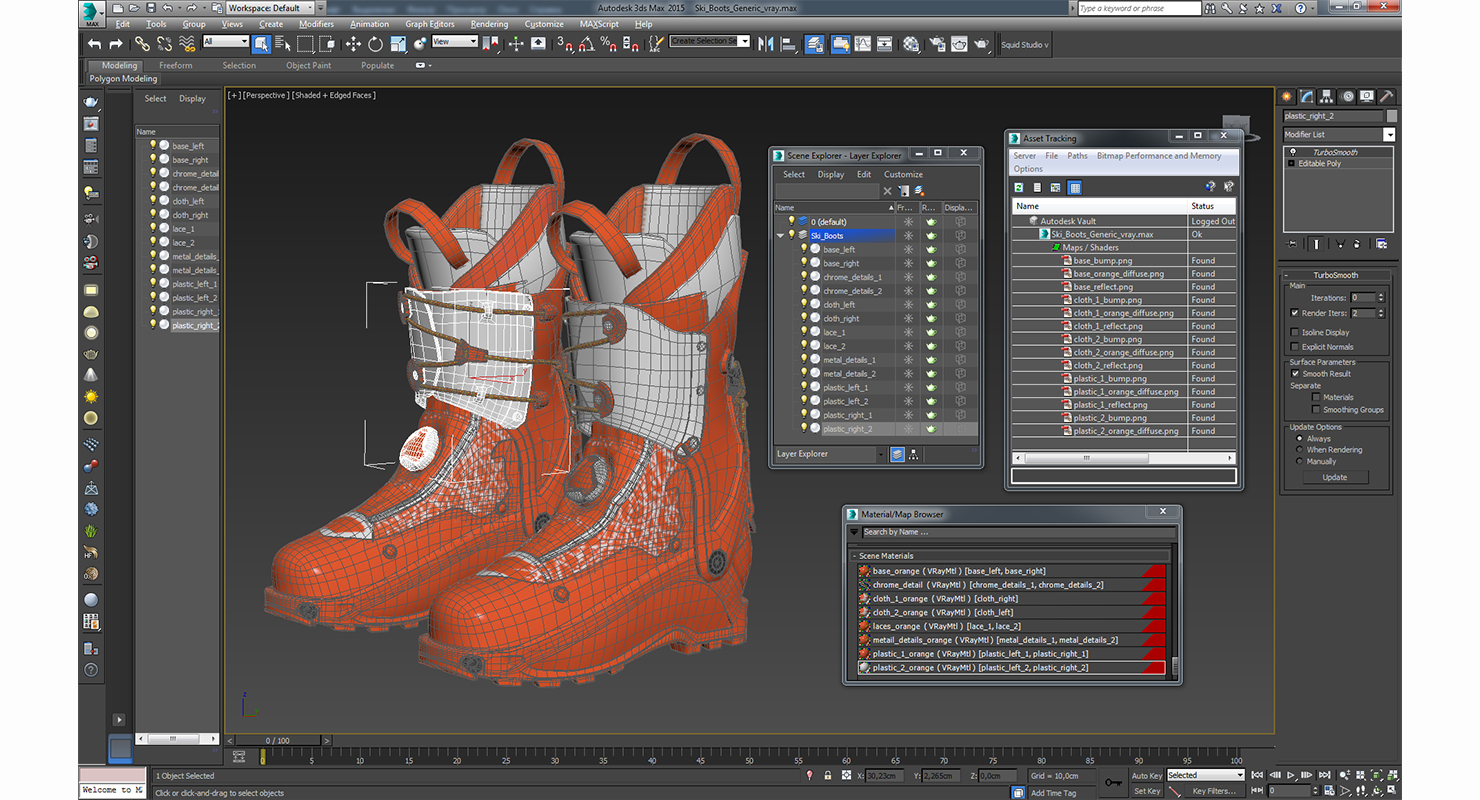Toggle the Angle Snap button
1480x800 pixels.
point(587,44)
